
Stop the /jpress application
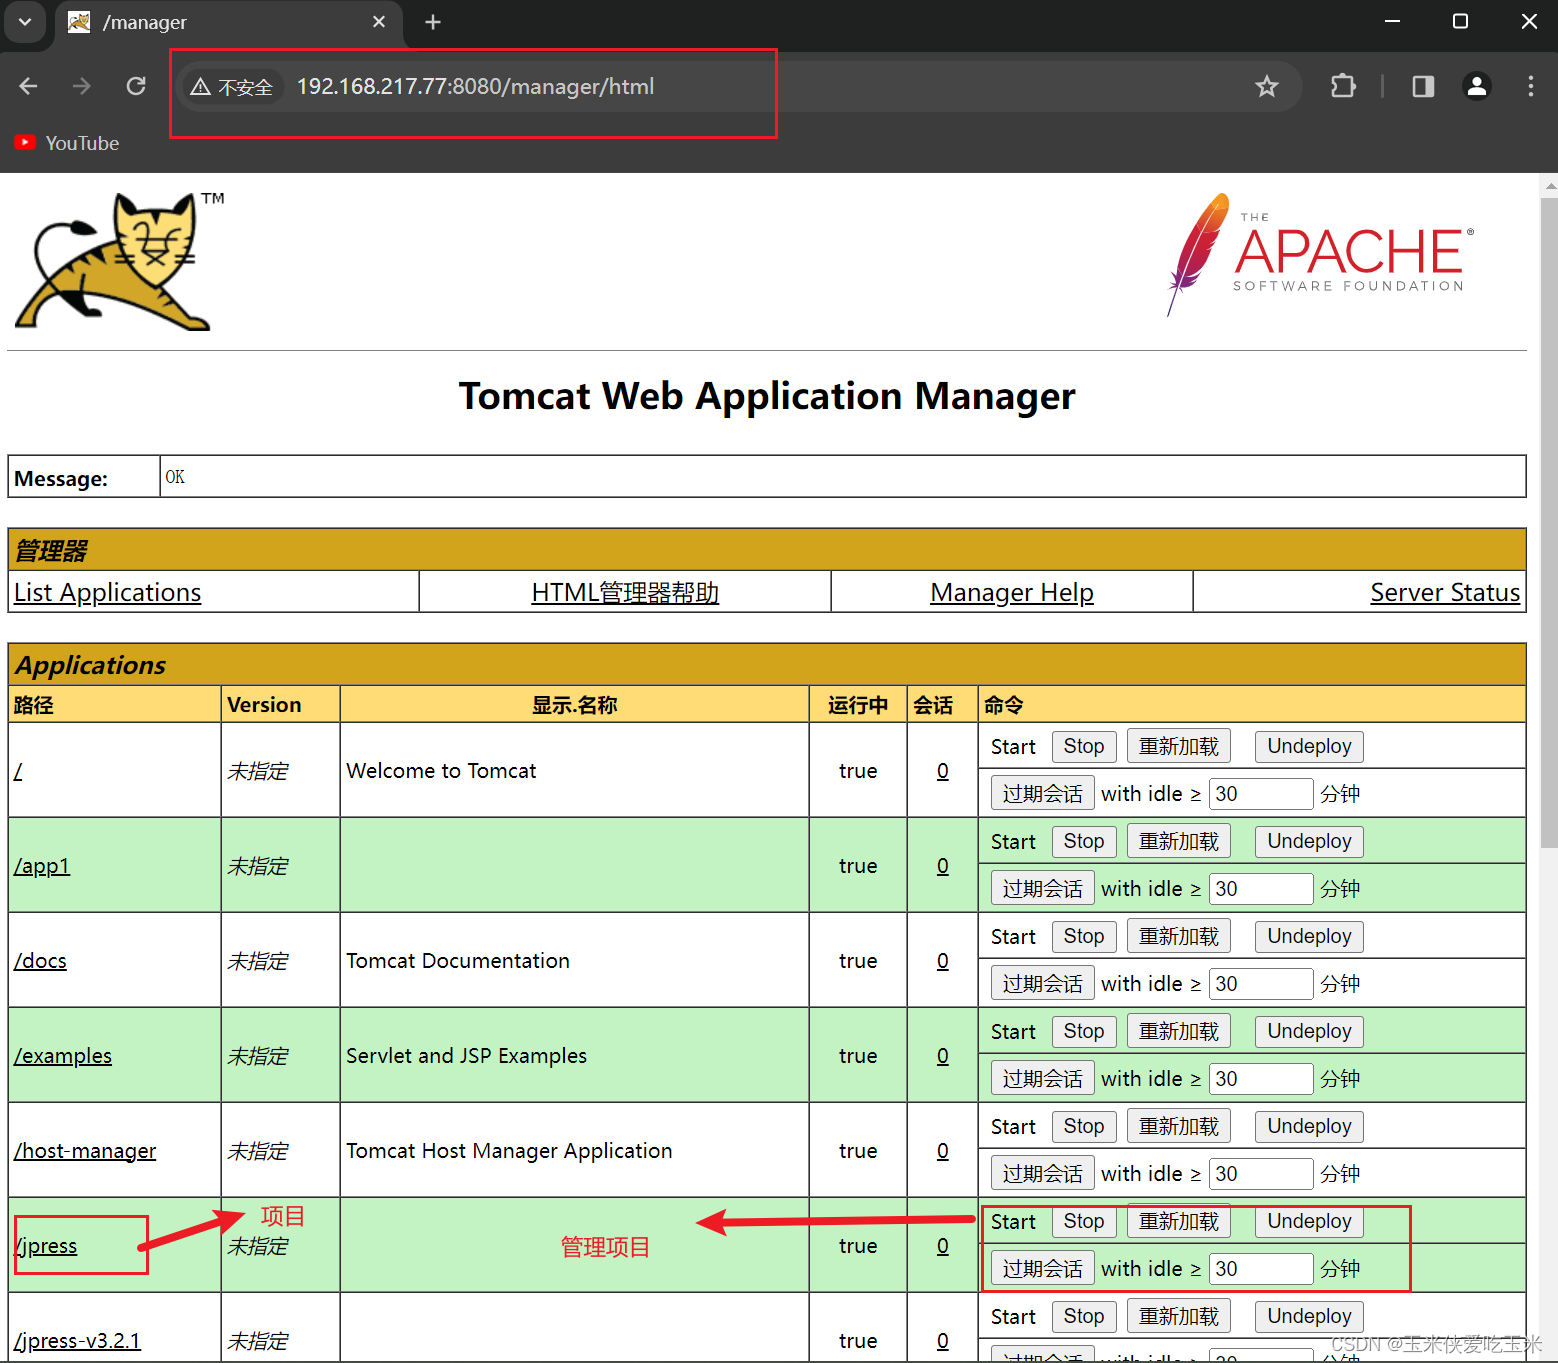tap(1084, 1221)
